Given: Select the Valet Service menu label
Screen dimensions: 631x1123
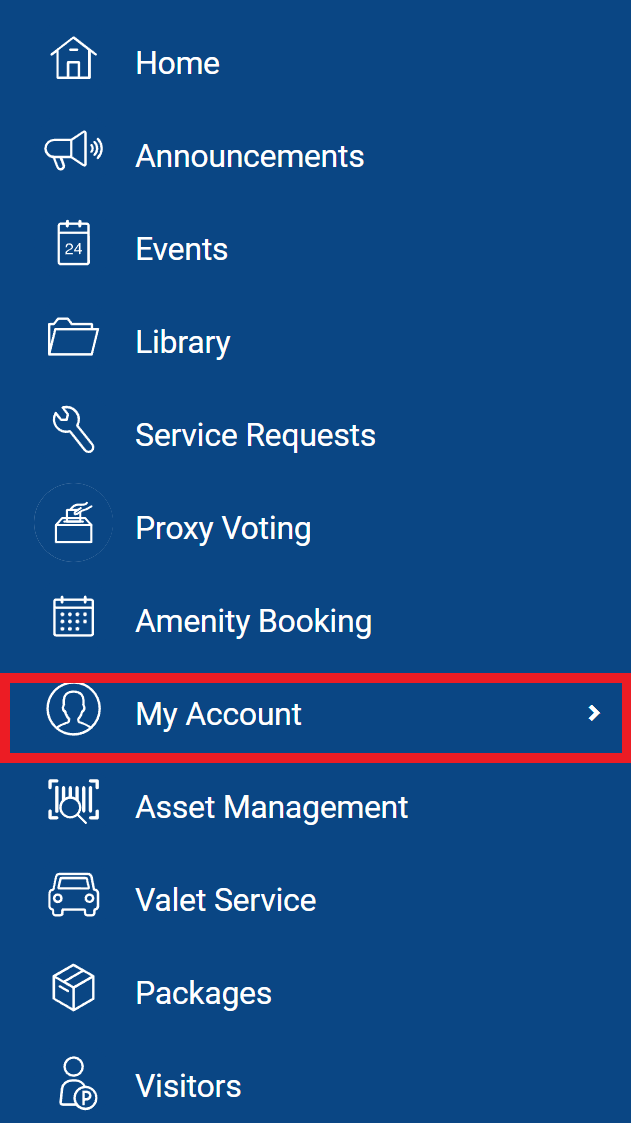Looking at the screenshot, I should point(226,900).
